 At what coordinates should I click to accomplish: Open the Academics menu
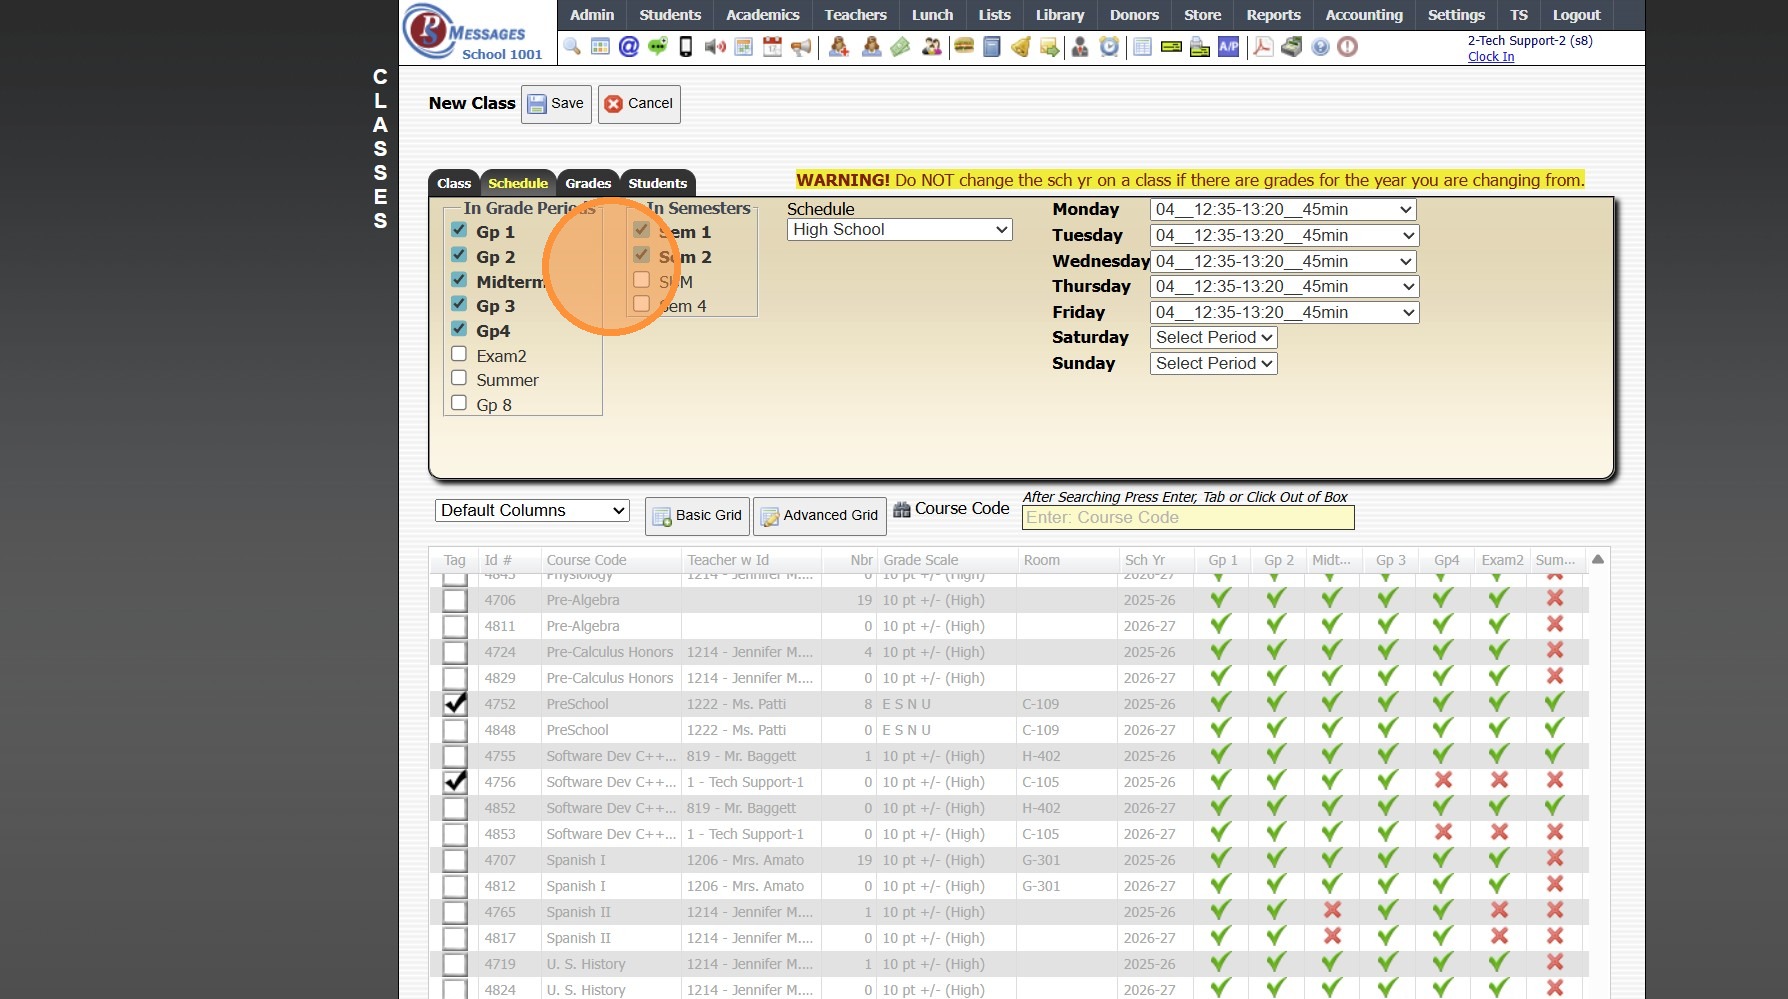click(x=762, y=15)
